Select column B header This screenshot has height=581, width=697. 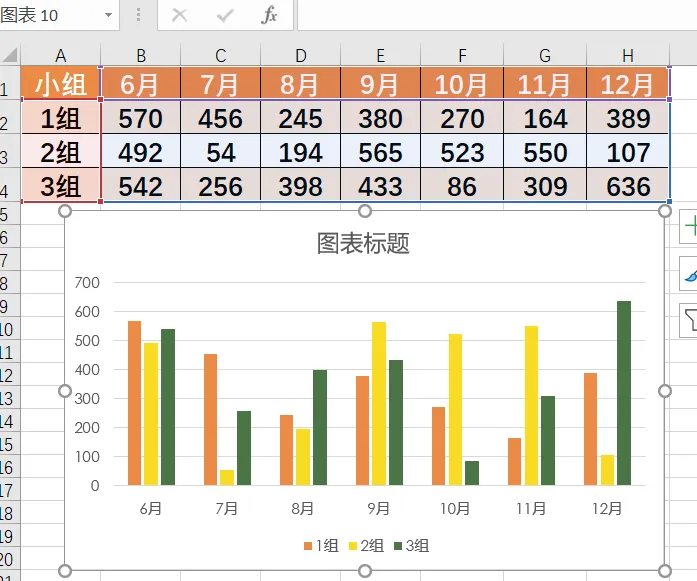tap(141, 56)
